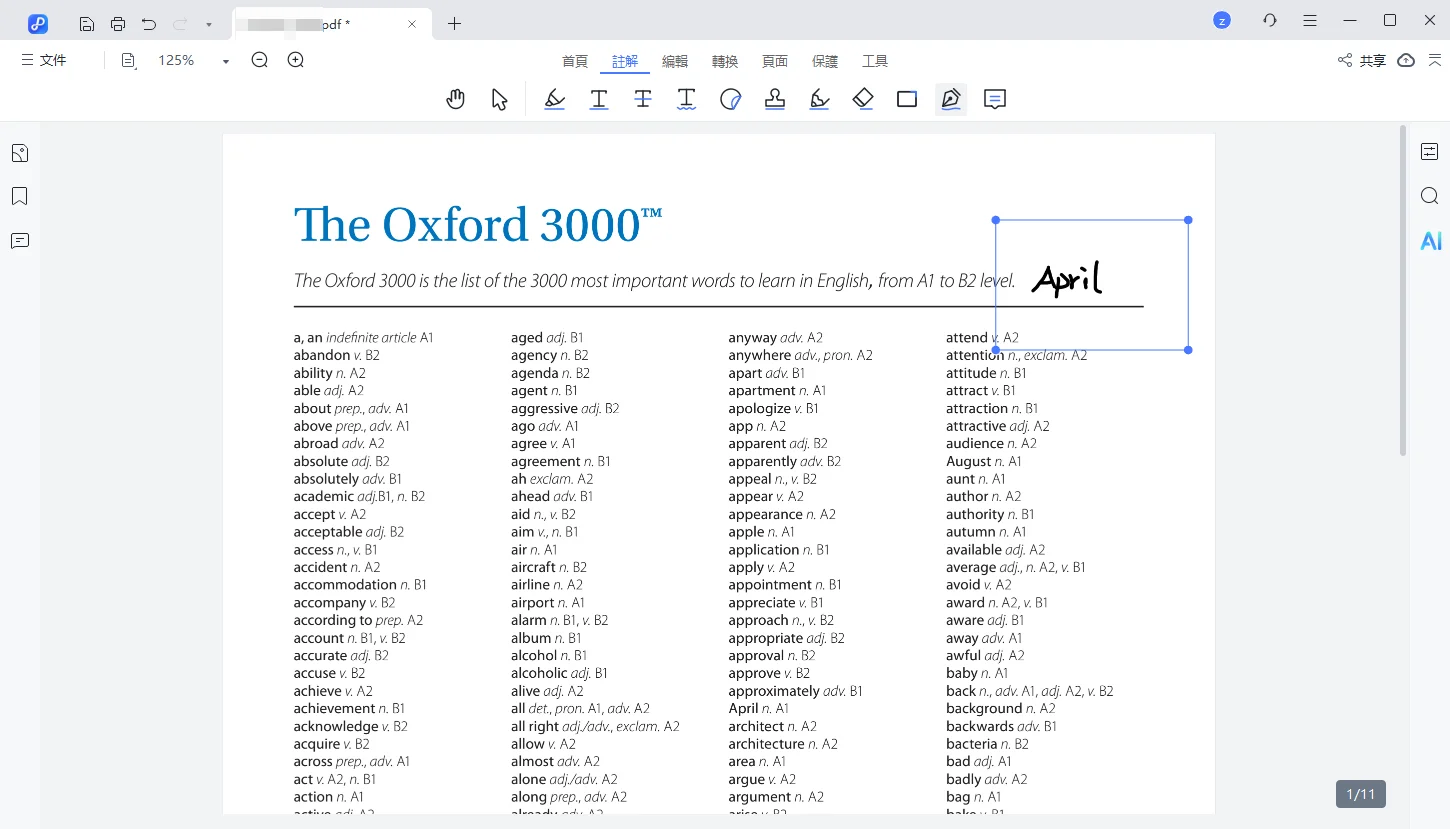Switch to the 編輯 tab
Screen dimensions: 1450x829
click(675, 61)
